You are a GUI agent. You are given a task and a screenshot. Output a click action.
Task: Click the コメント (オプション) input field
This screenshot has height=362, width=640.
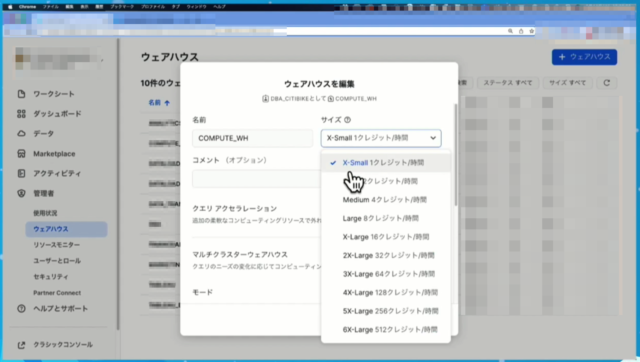(x=256, y=178)
